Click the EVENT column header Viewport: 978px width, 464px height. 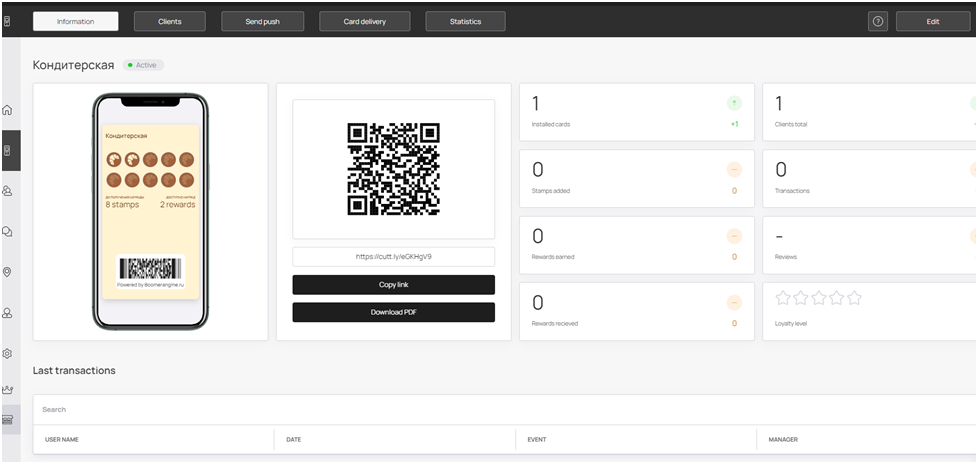(x=537, y=440)
